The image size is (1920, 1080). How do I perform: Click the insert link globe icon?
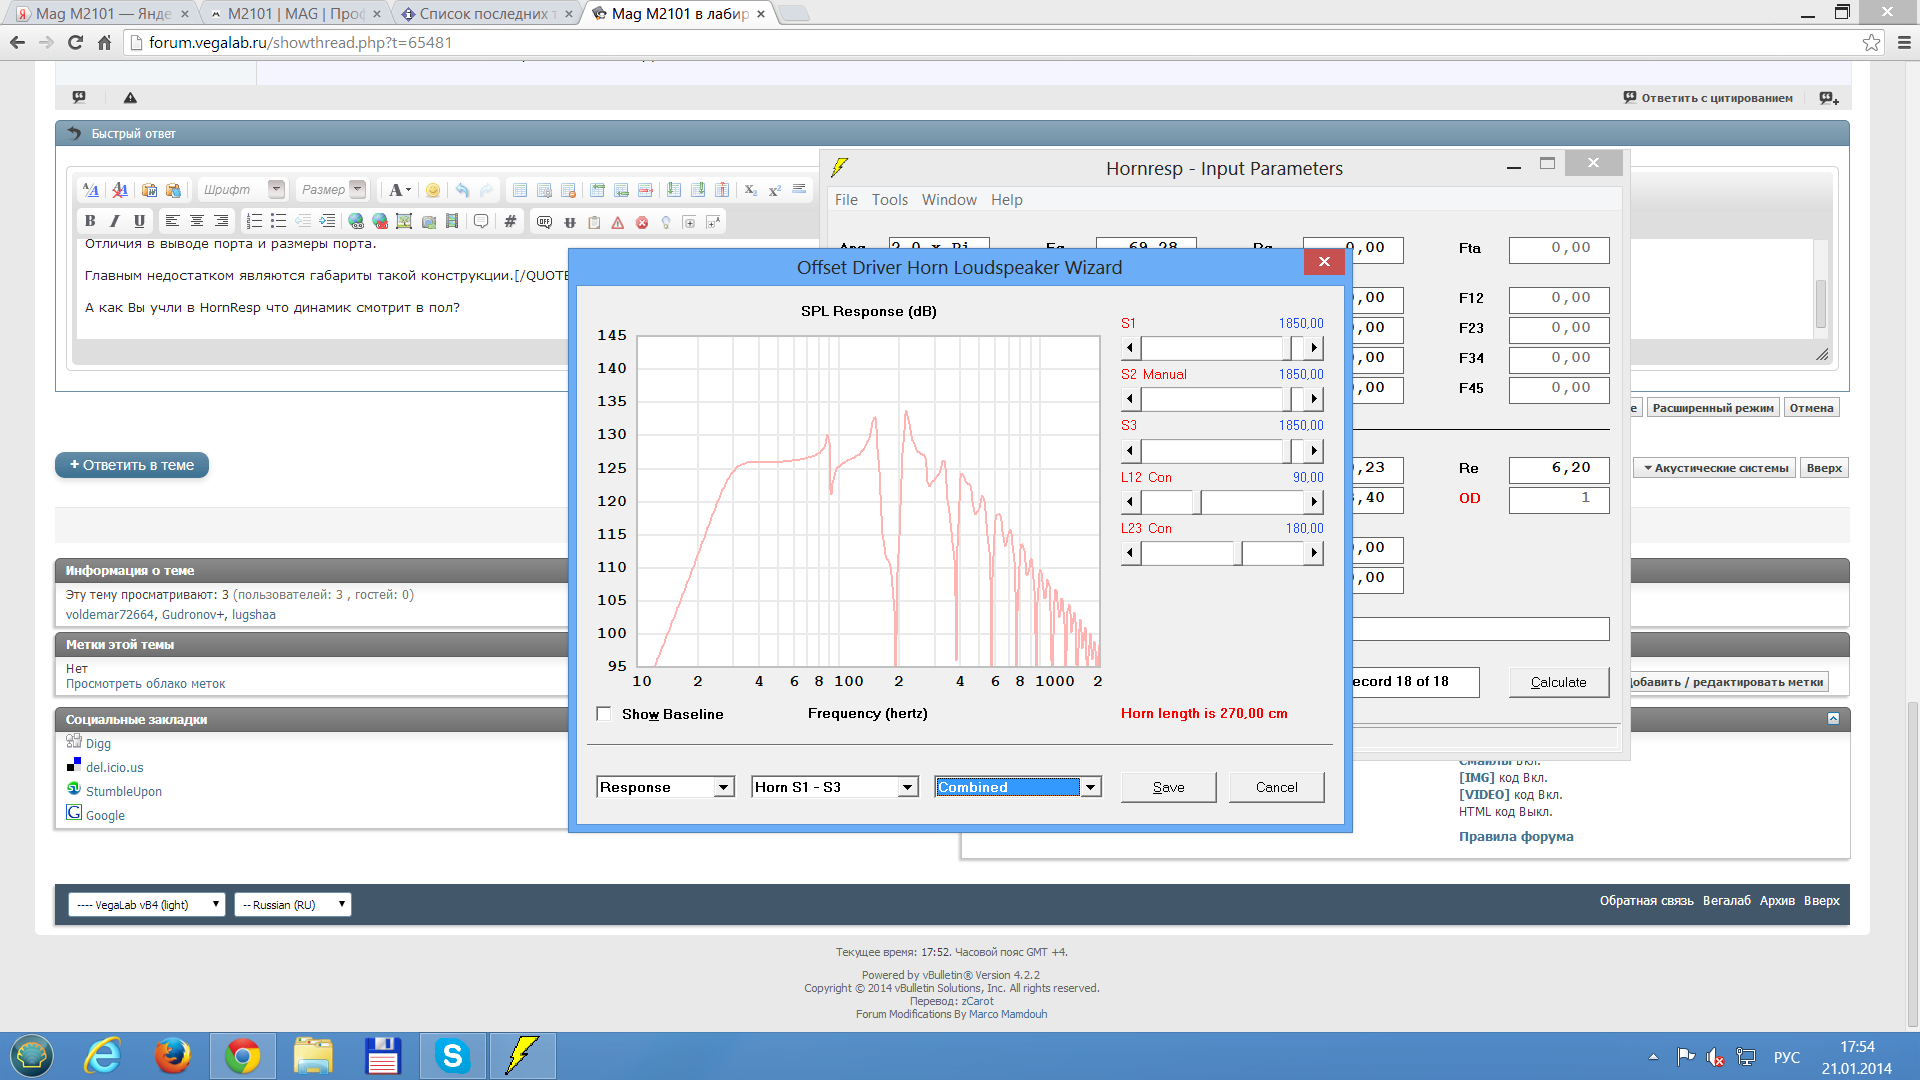point(356,222)
